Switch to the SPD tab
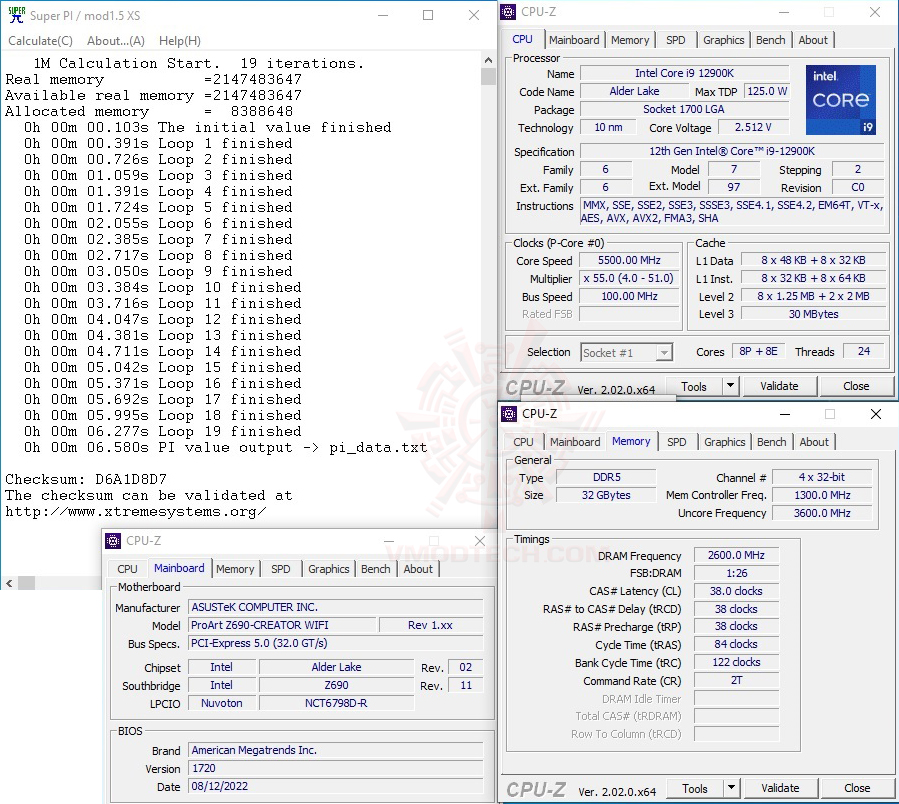Screen dimensions: 899x804 coord(676,39)
